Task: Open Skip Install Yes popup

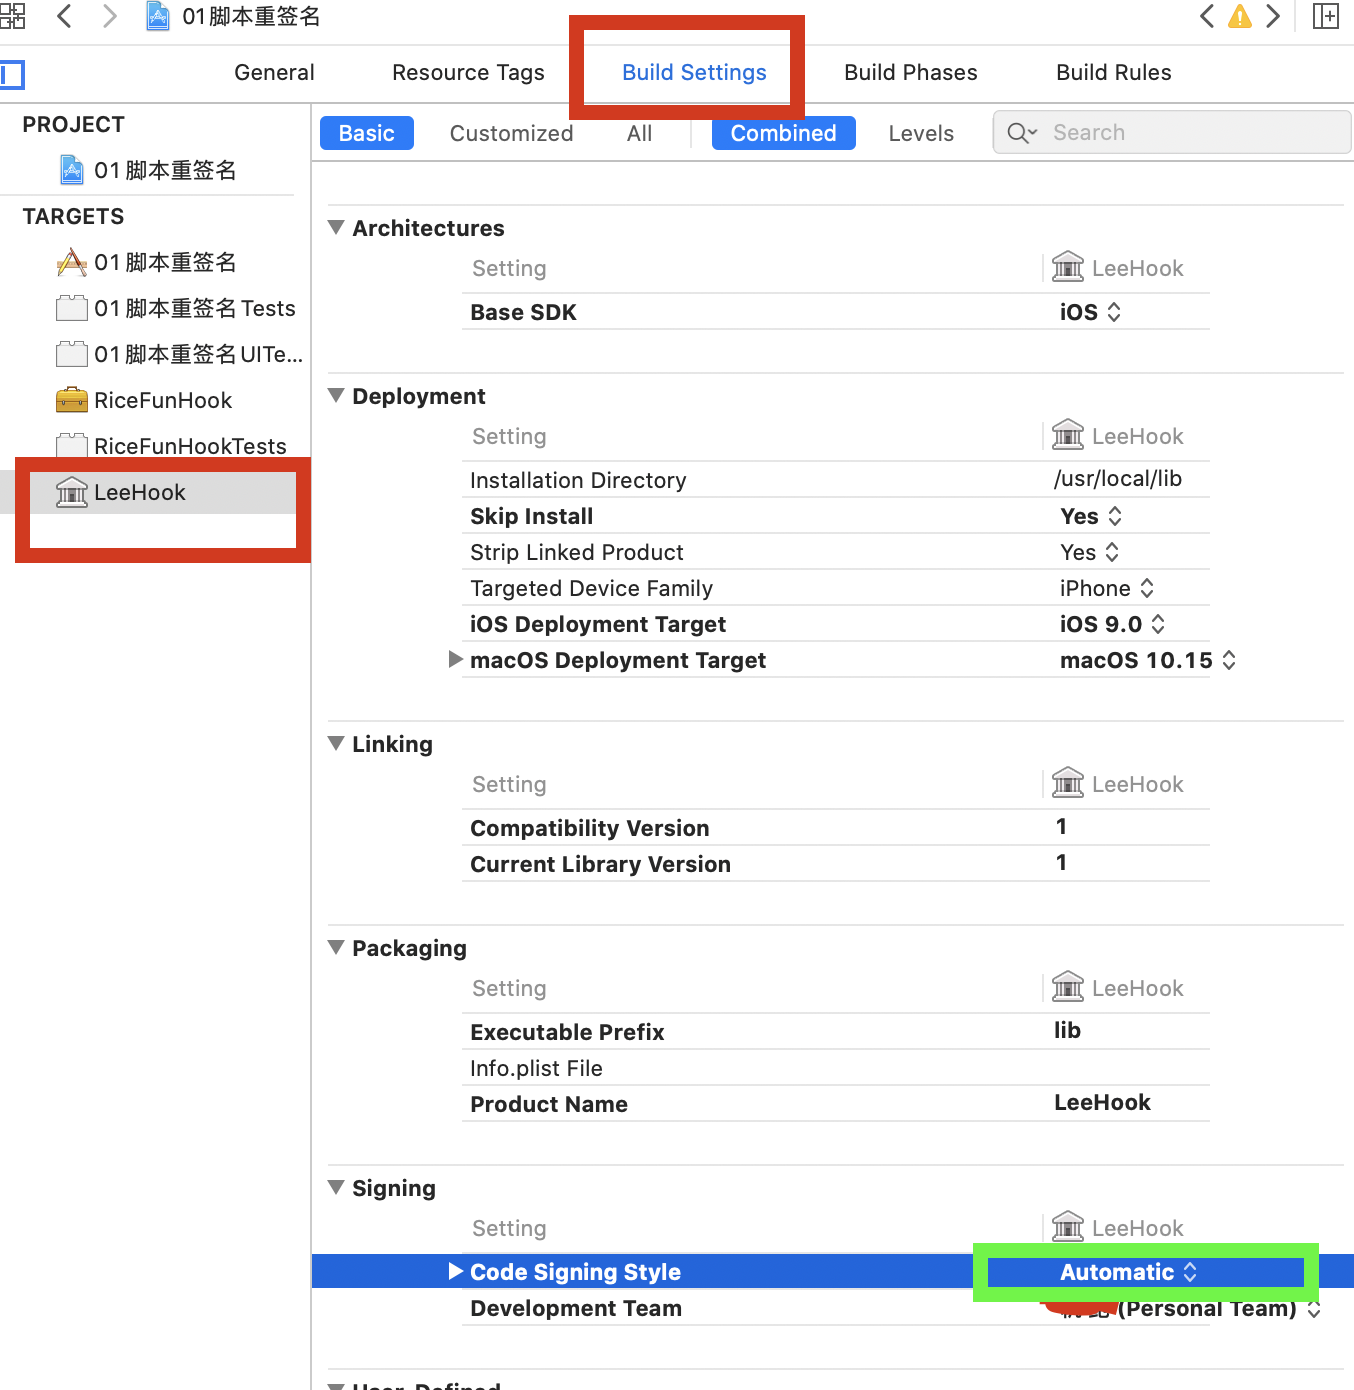Action: [x=1091, y=516]
